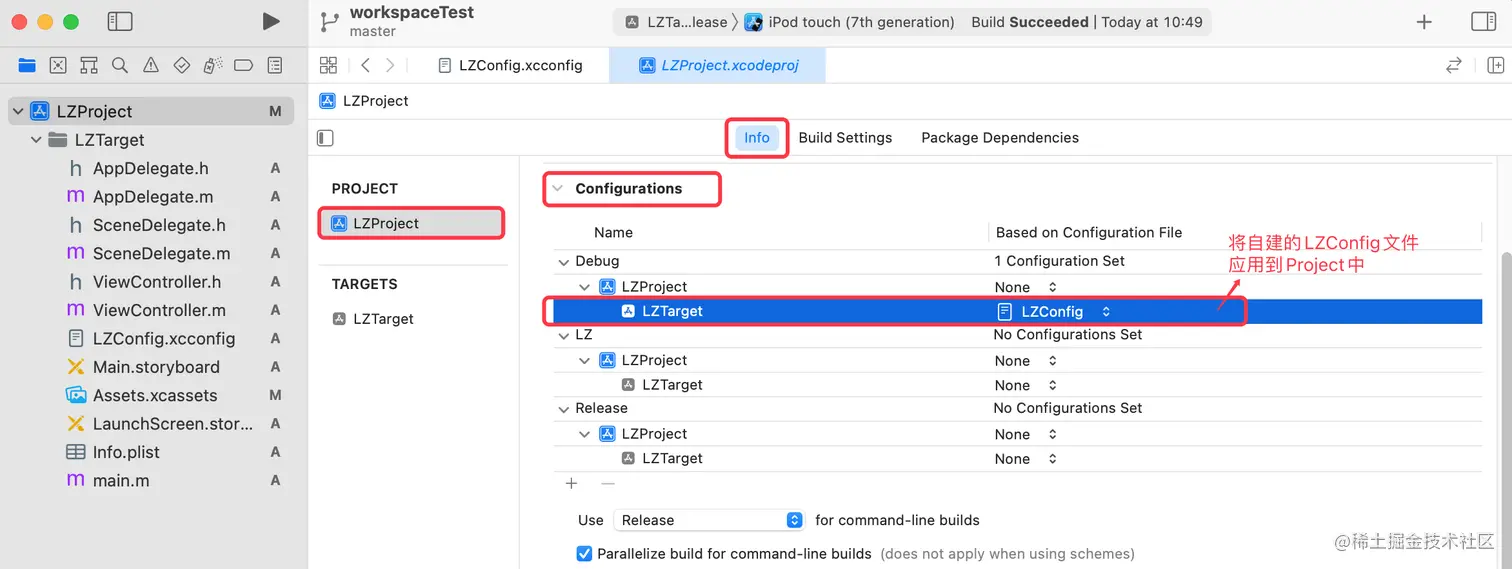Click the LZProject icon in jump bar
Image resolution: width=1512 pixels, height=569 pixels.
(327, 100)
